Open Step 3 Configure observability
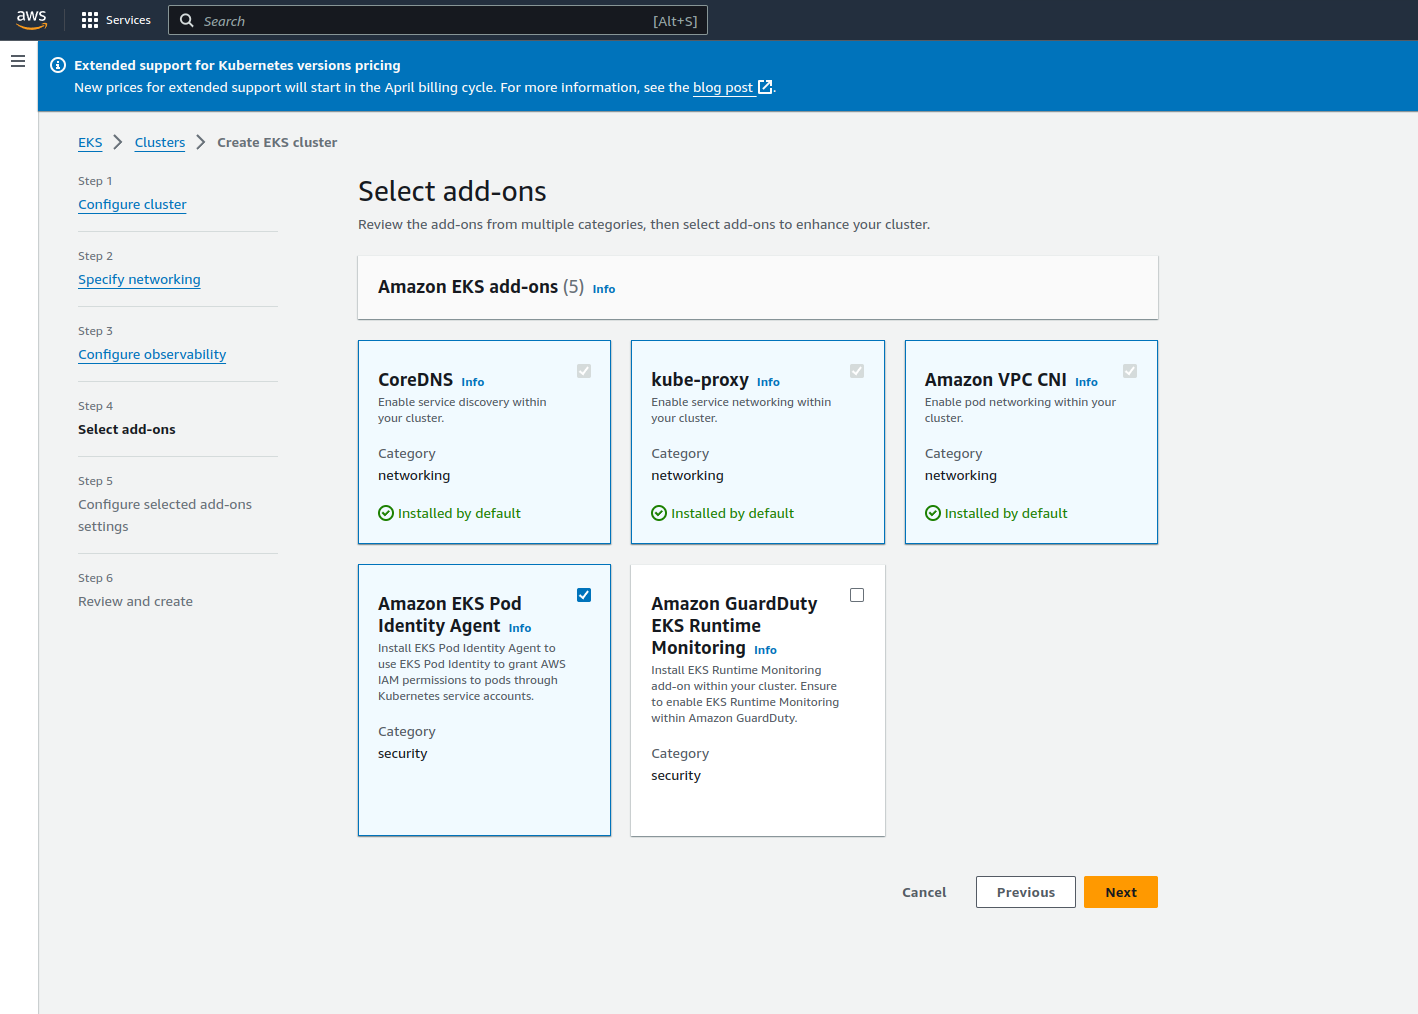This screenshot has width=1418, height=1014. (x=152, y=354)
